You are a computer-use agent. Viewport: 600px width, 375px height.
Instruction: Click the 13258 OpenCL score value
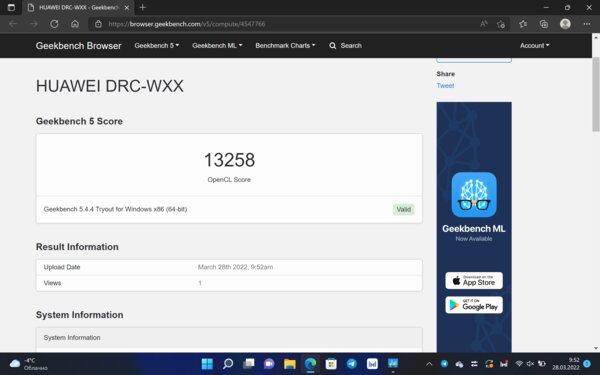click(x=229, y=160)
